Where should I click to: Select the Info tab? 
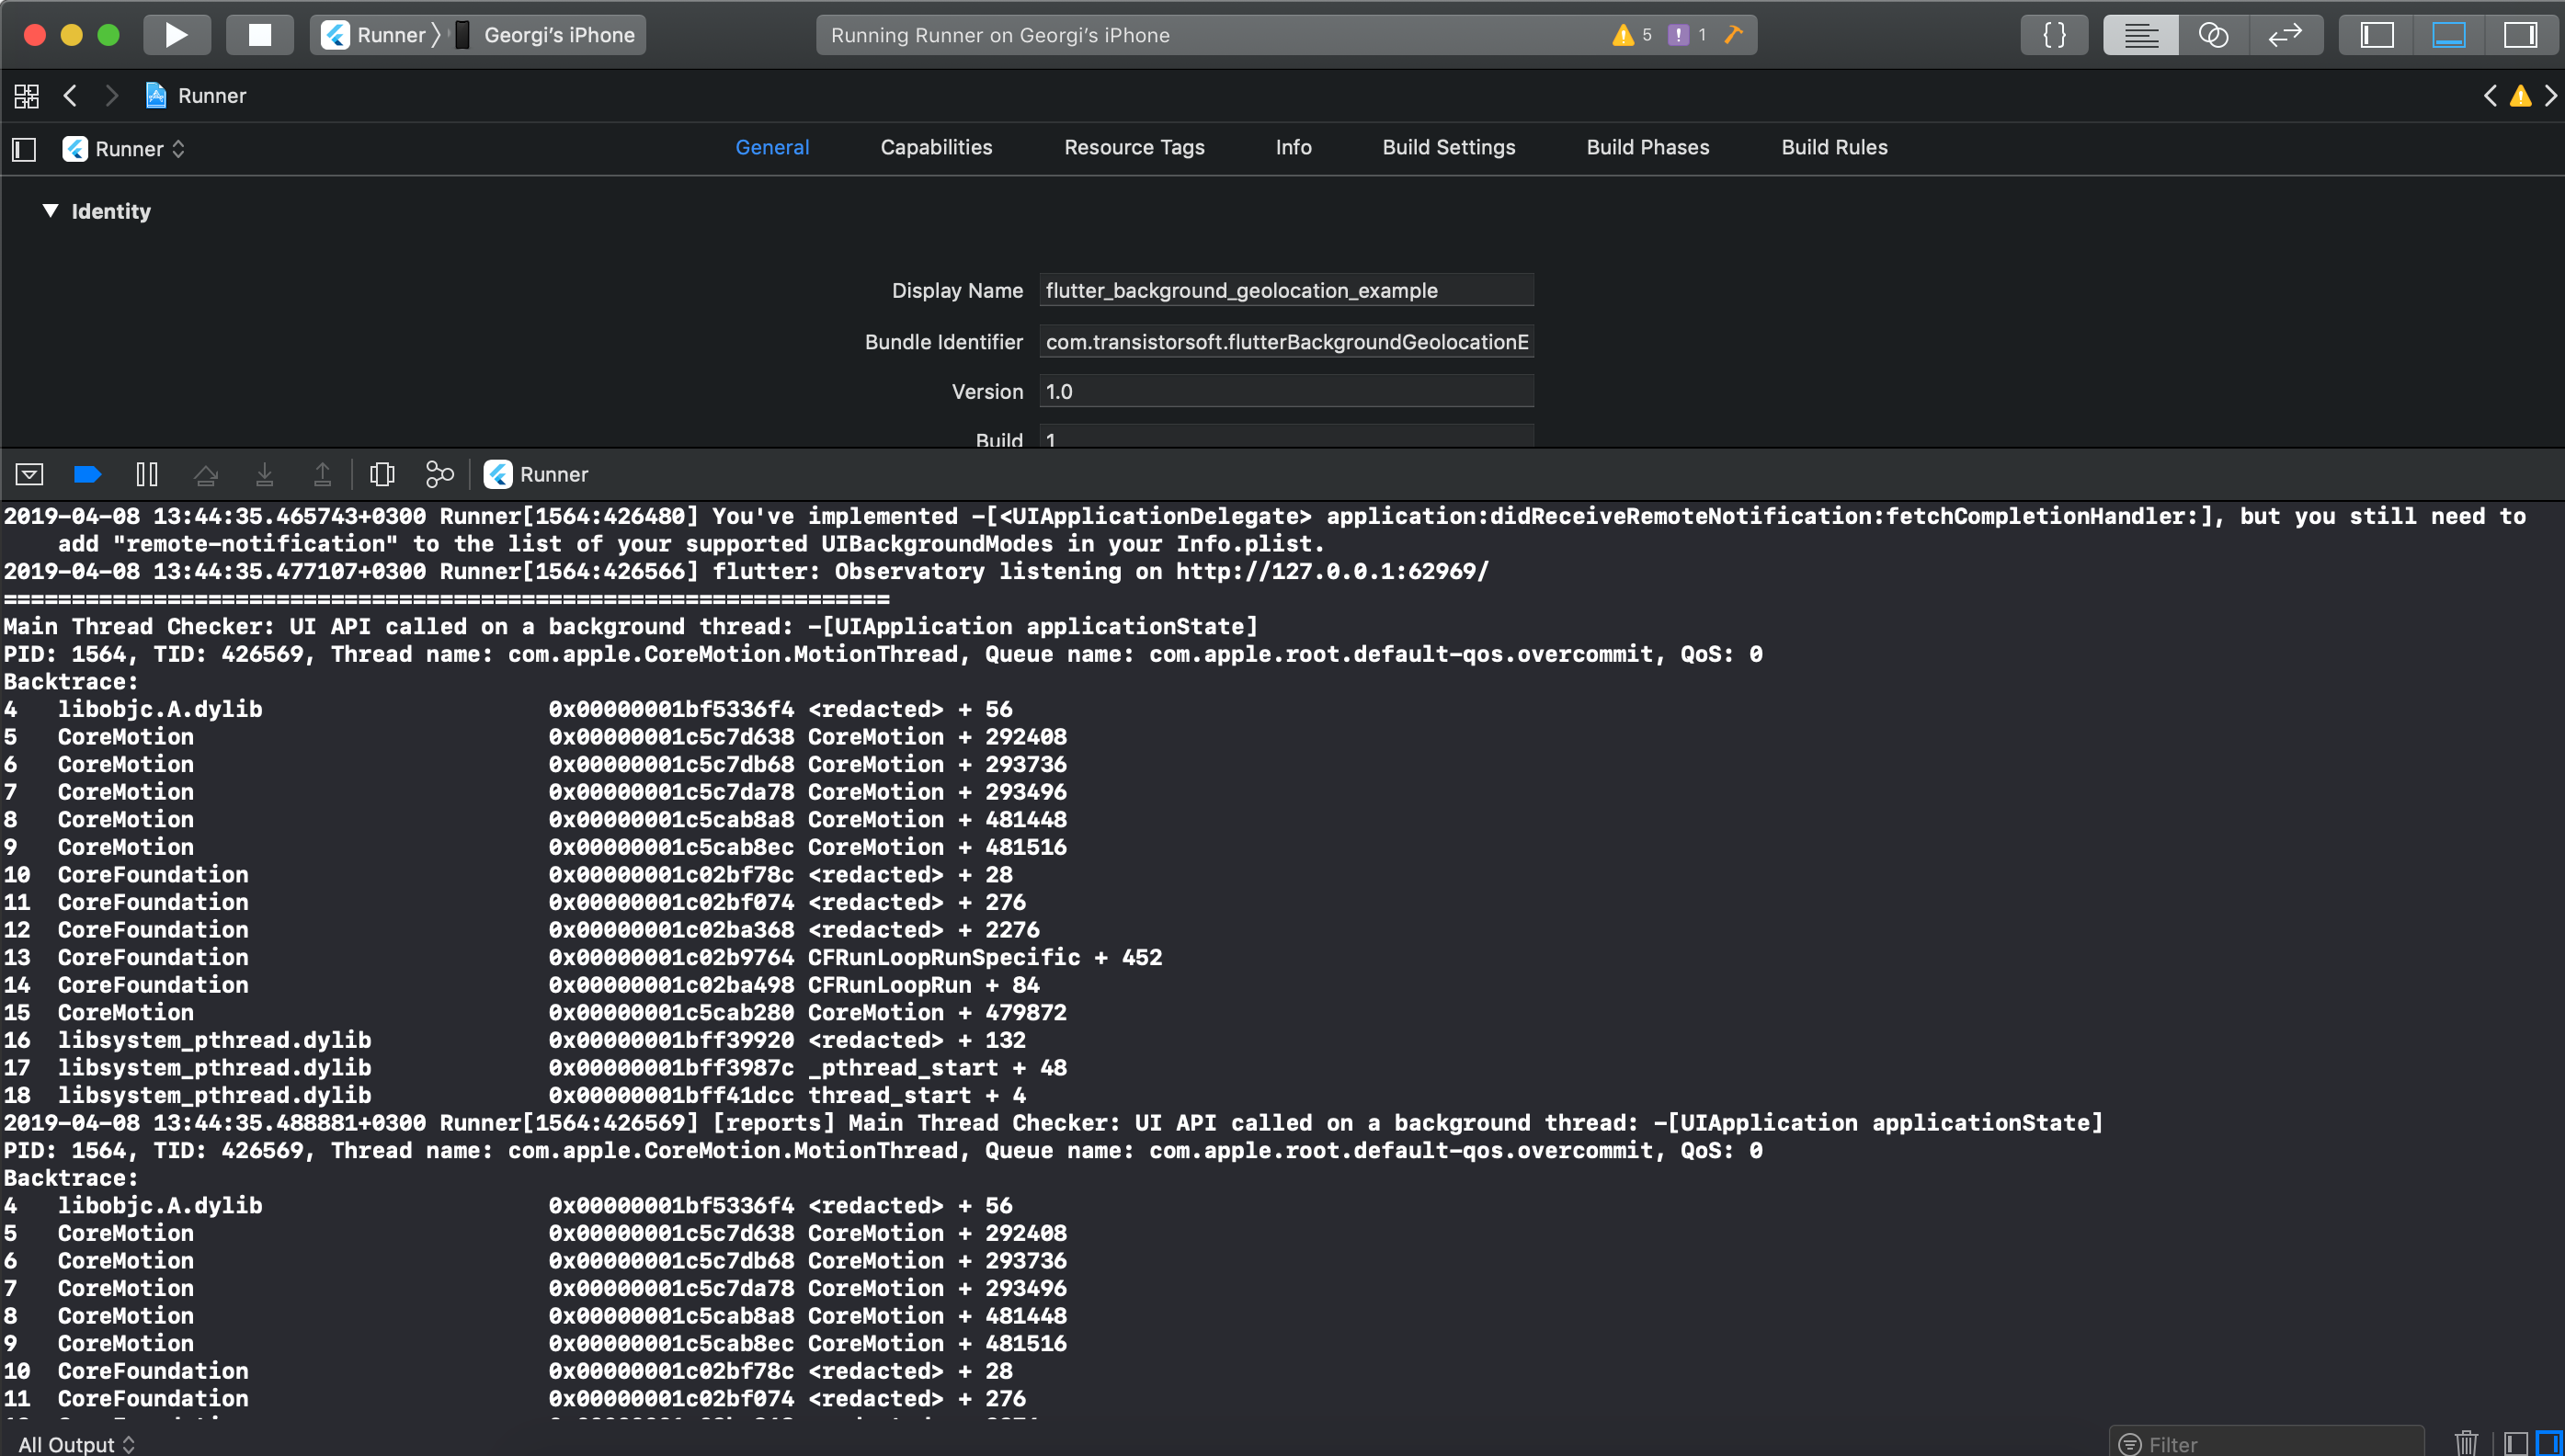click(1293, 147)
